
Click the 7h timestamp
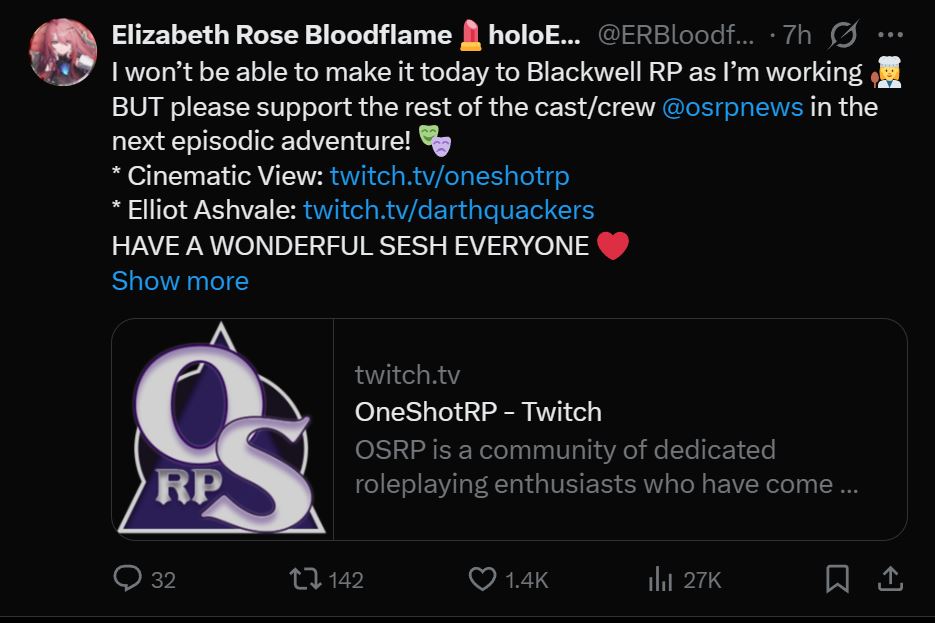pos(797,36)
